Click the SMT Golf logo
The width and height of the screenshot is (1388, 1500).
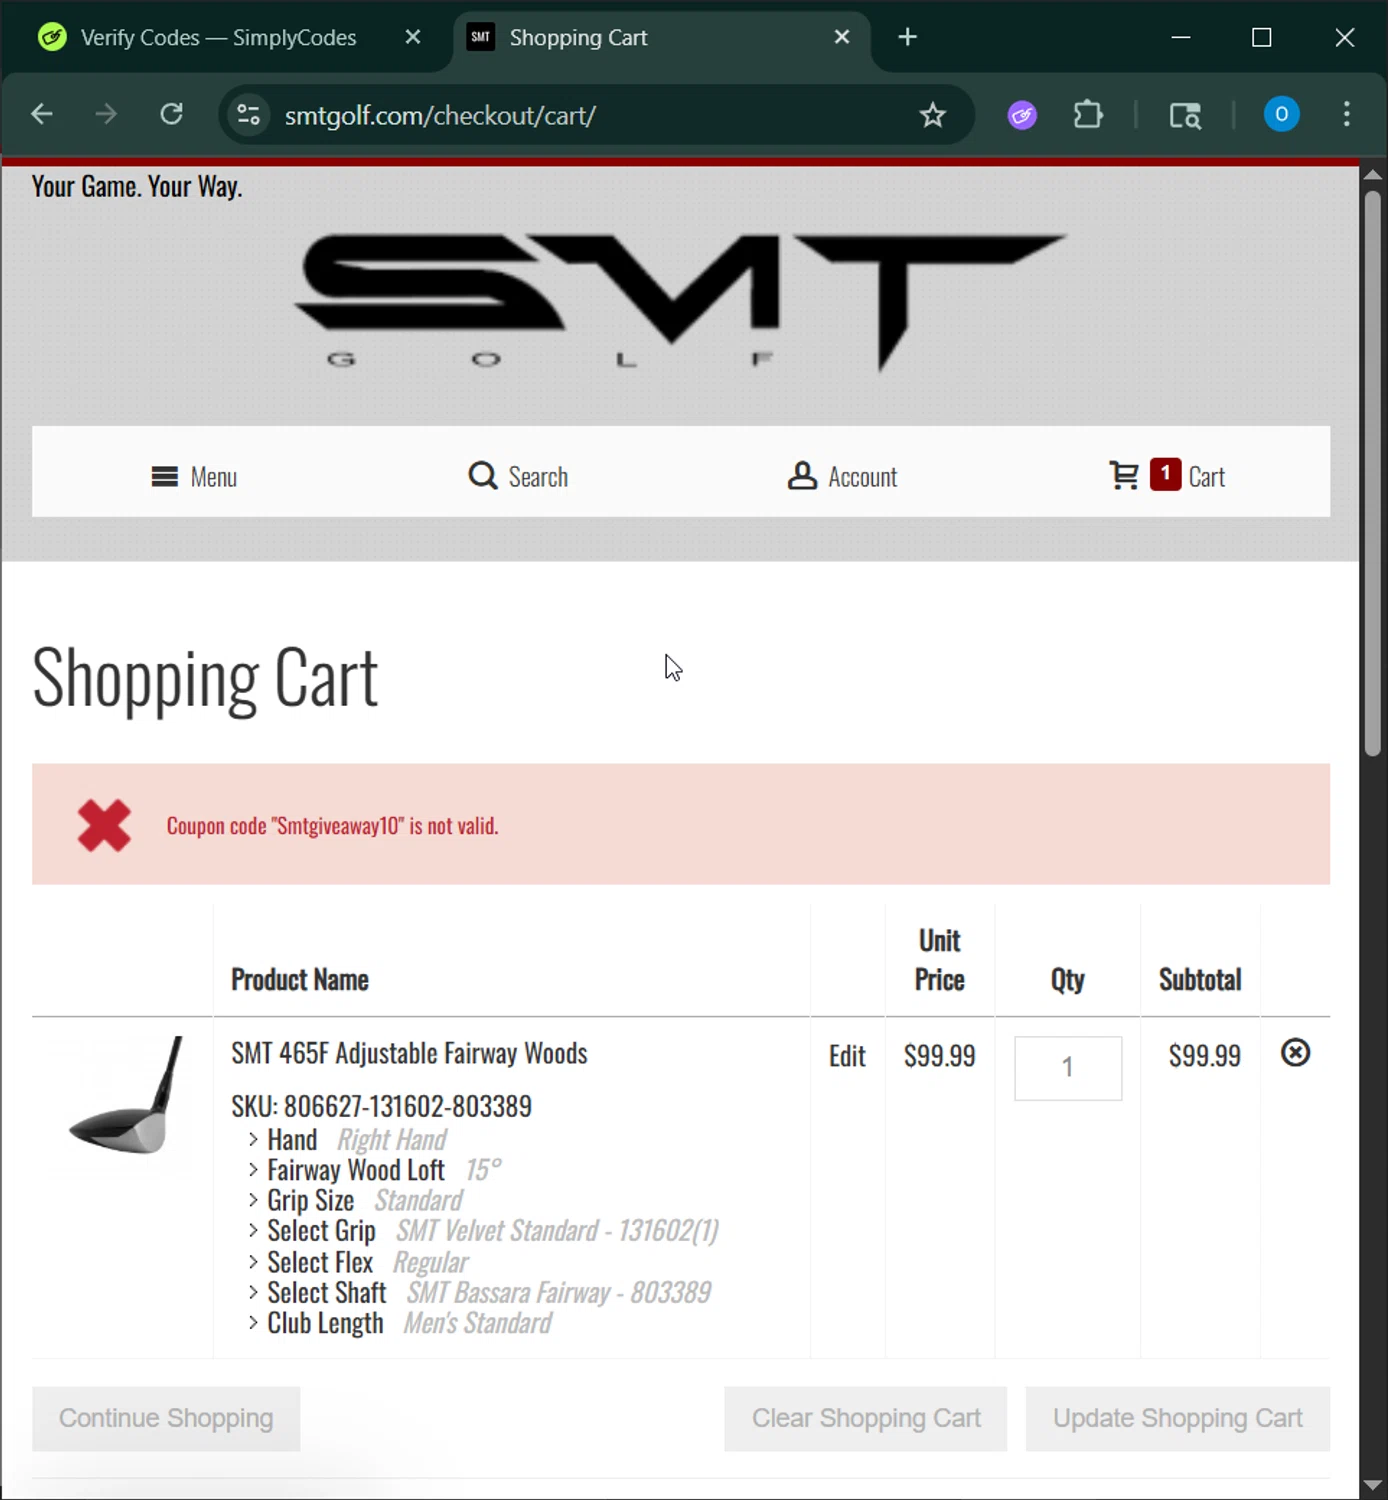point(680,303)
